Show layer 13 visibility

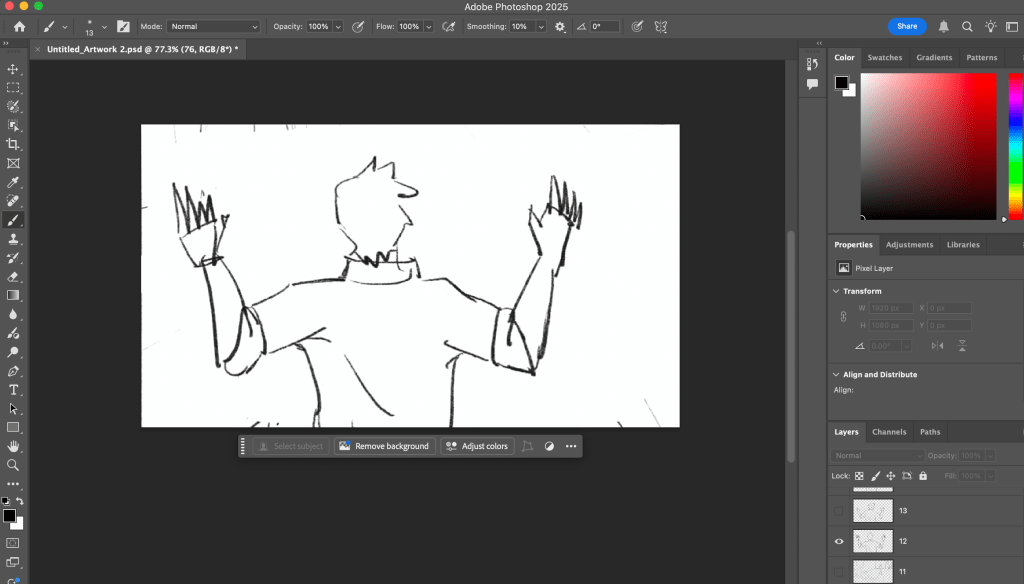(x=839, y=511)
